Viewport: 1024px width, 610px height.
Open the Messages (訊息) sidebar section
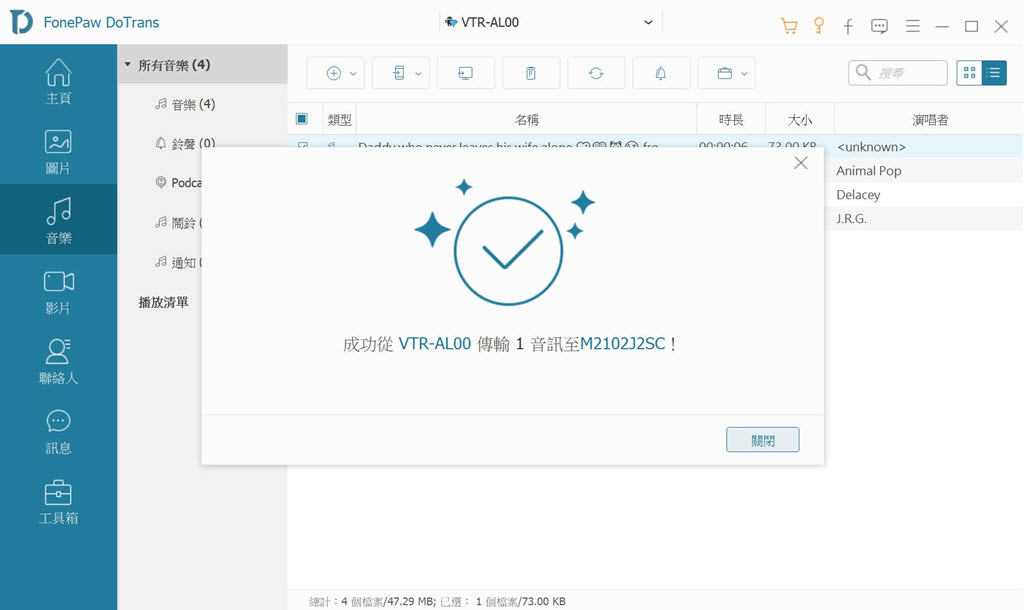58,432
